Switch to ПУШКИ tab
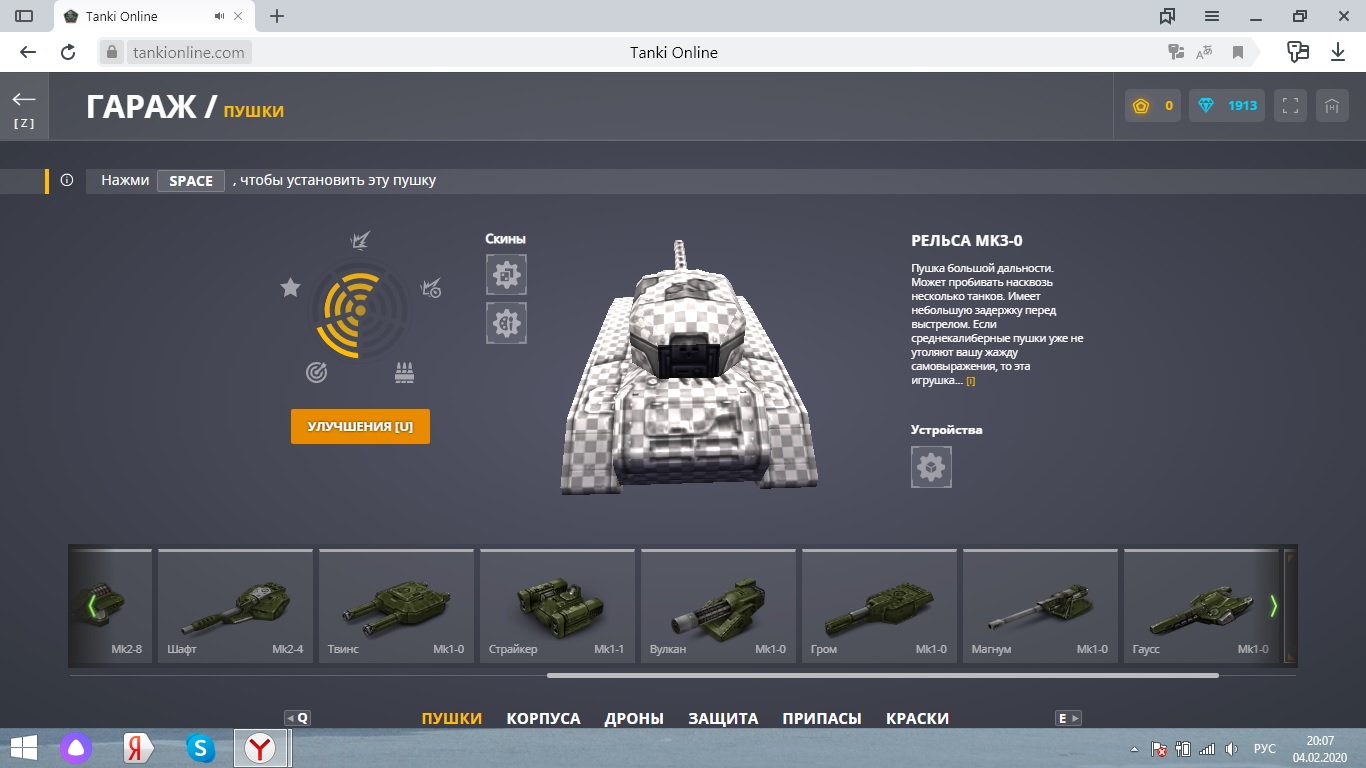Screen dimensions: 1366x768 [x=452, y=718]
